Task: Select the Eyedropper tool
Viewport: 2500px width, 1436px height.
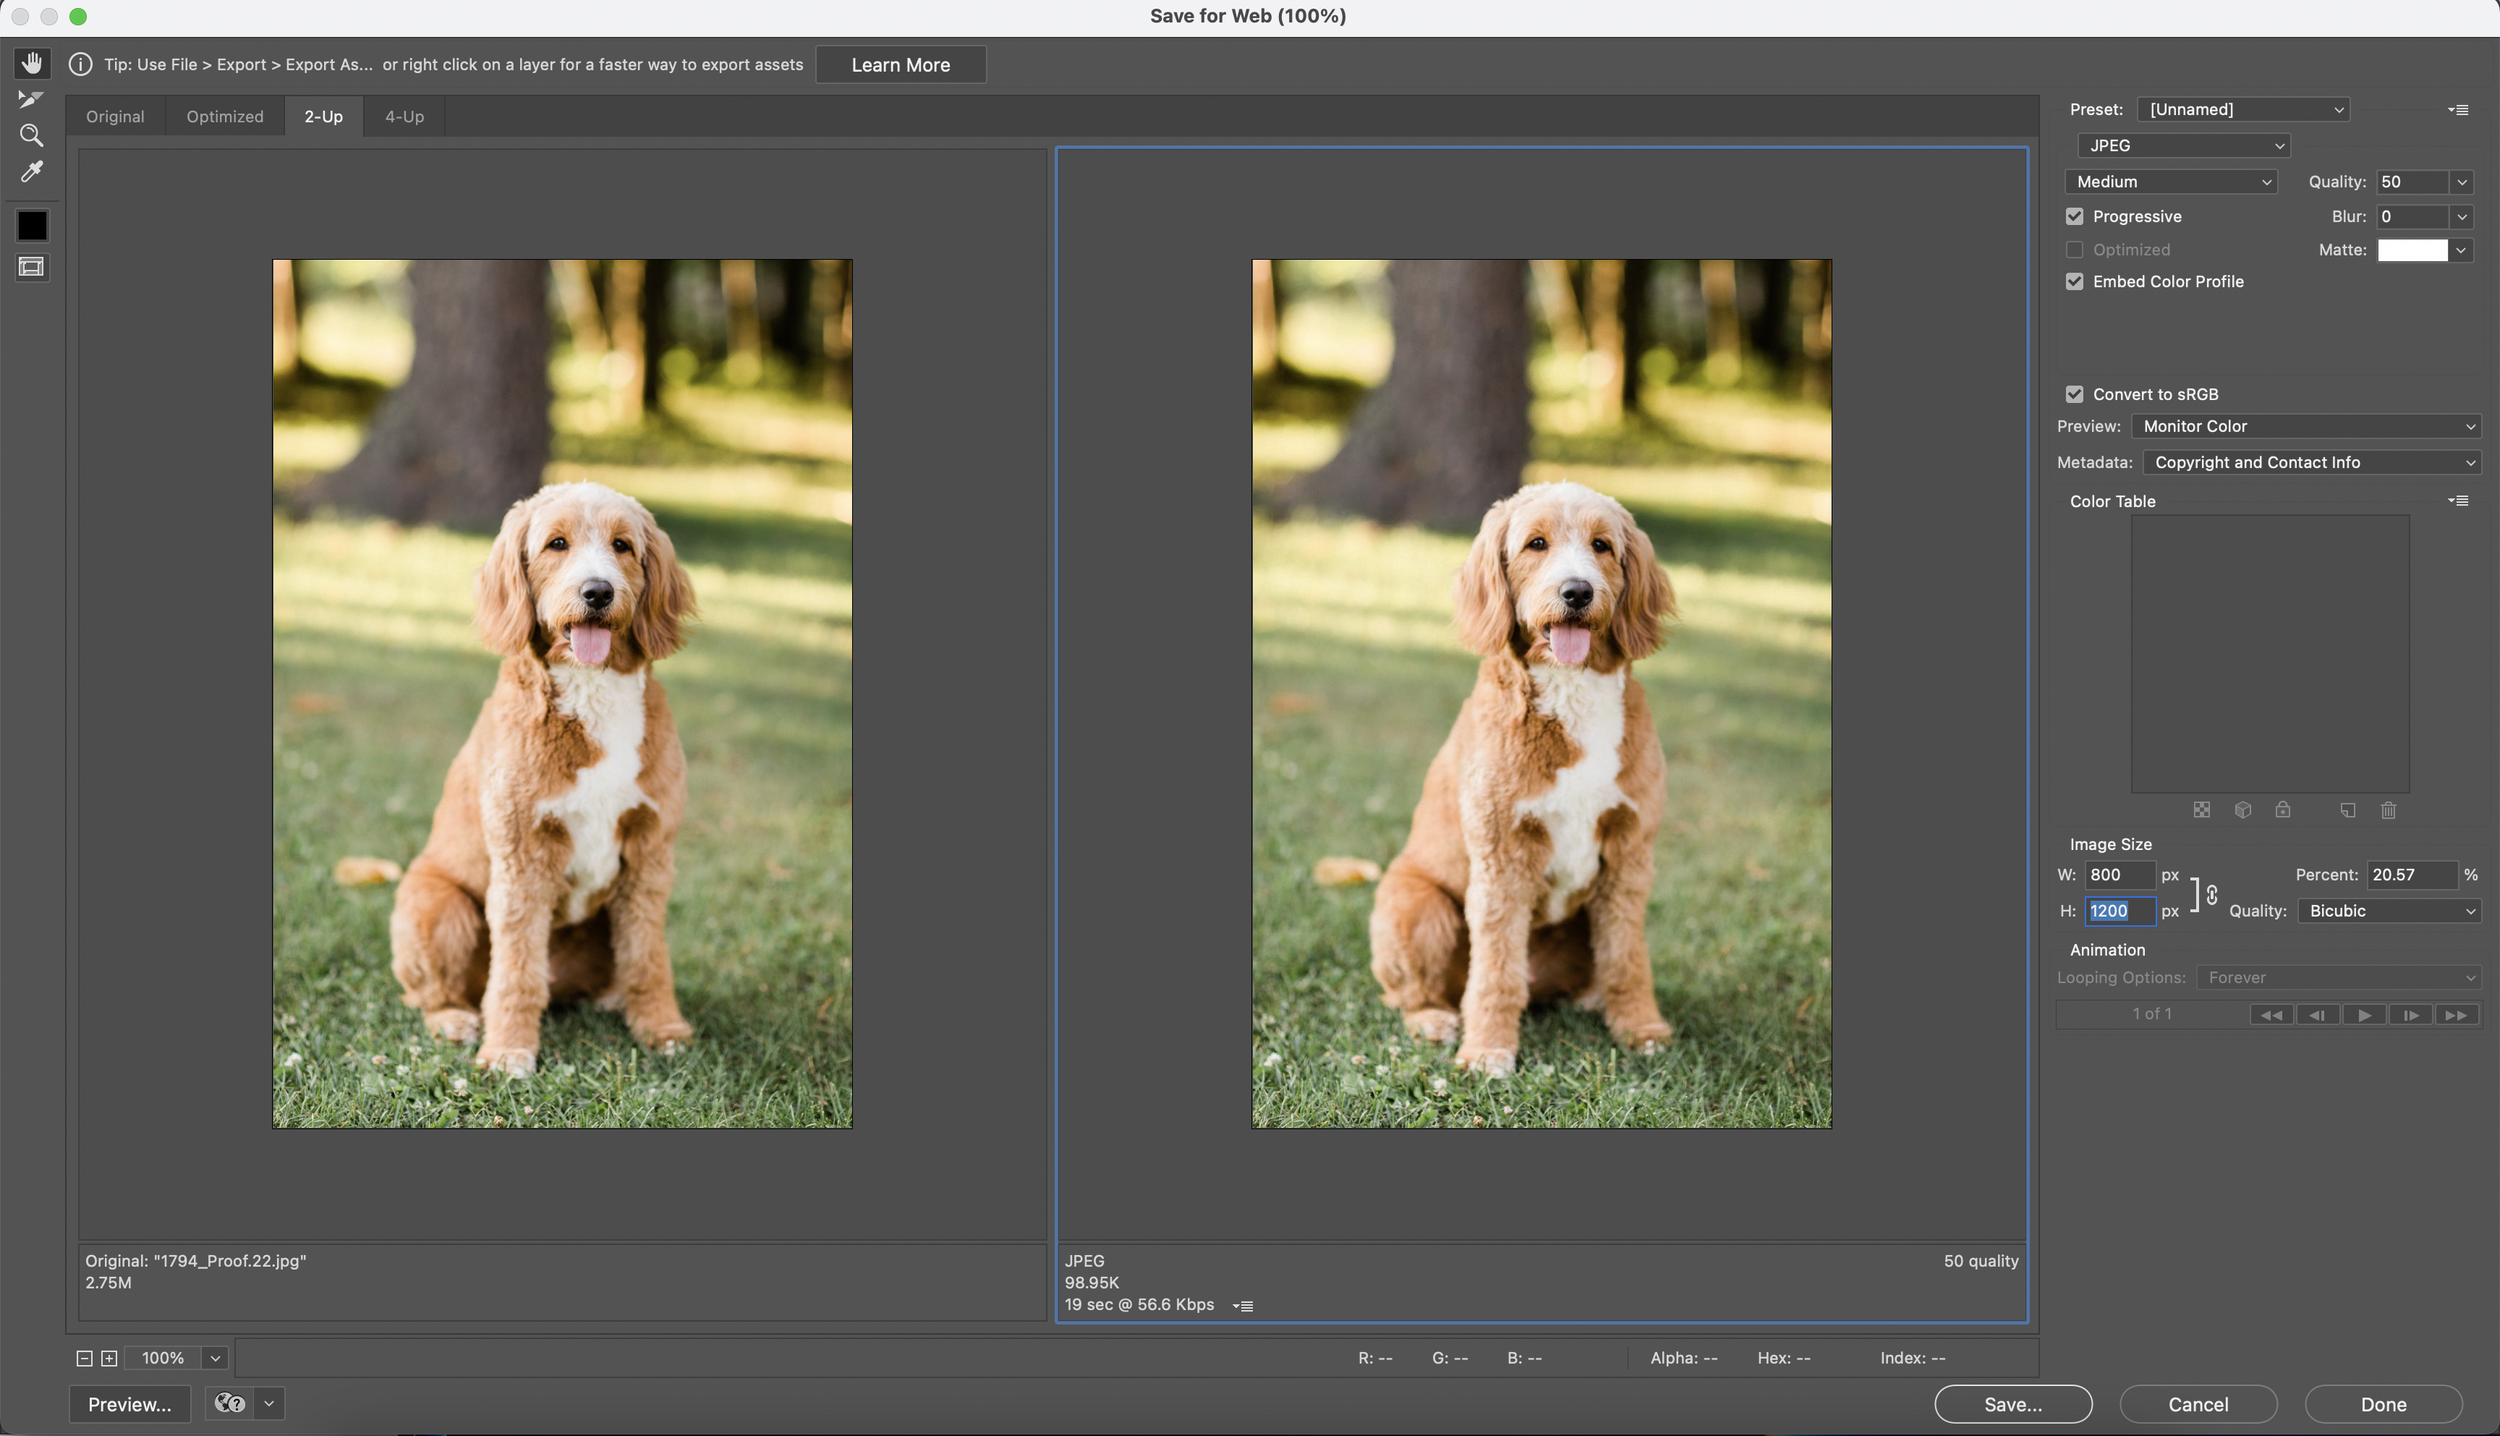Action: point(31,172)
